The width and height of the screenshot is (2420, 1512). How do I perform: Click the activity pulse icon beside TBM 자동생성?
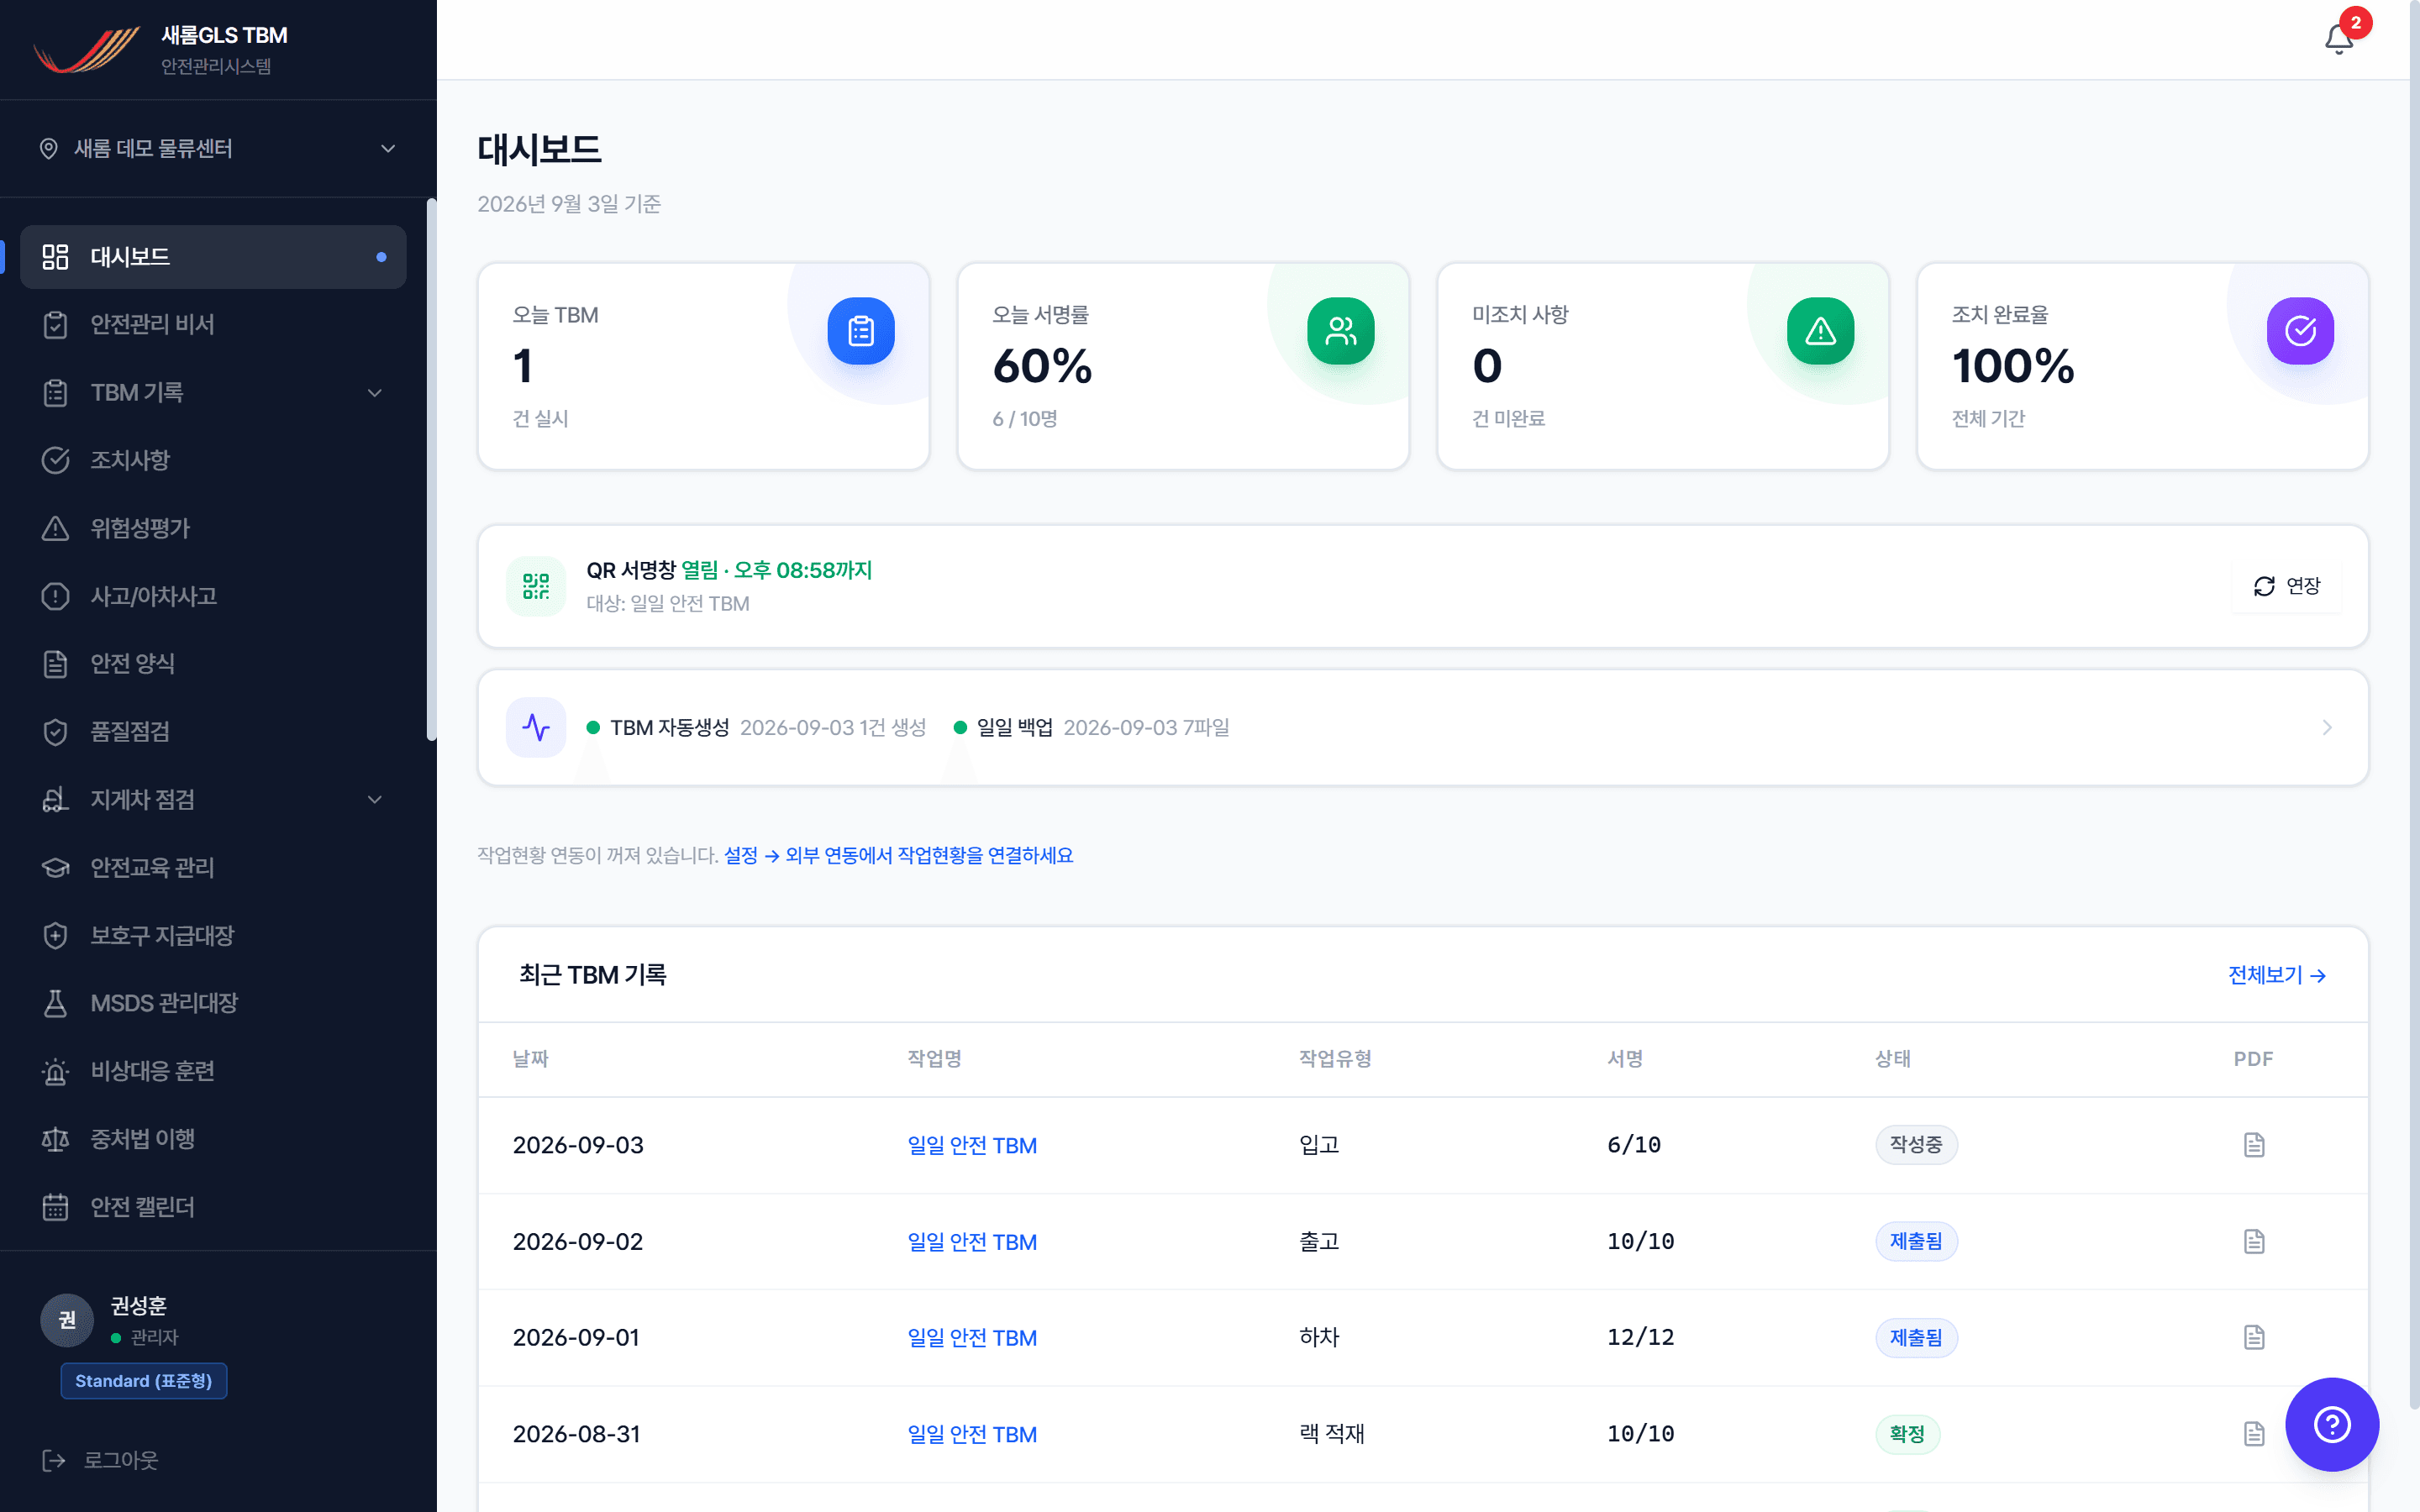coord(536,727)
